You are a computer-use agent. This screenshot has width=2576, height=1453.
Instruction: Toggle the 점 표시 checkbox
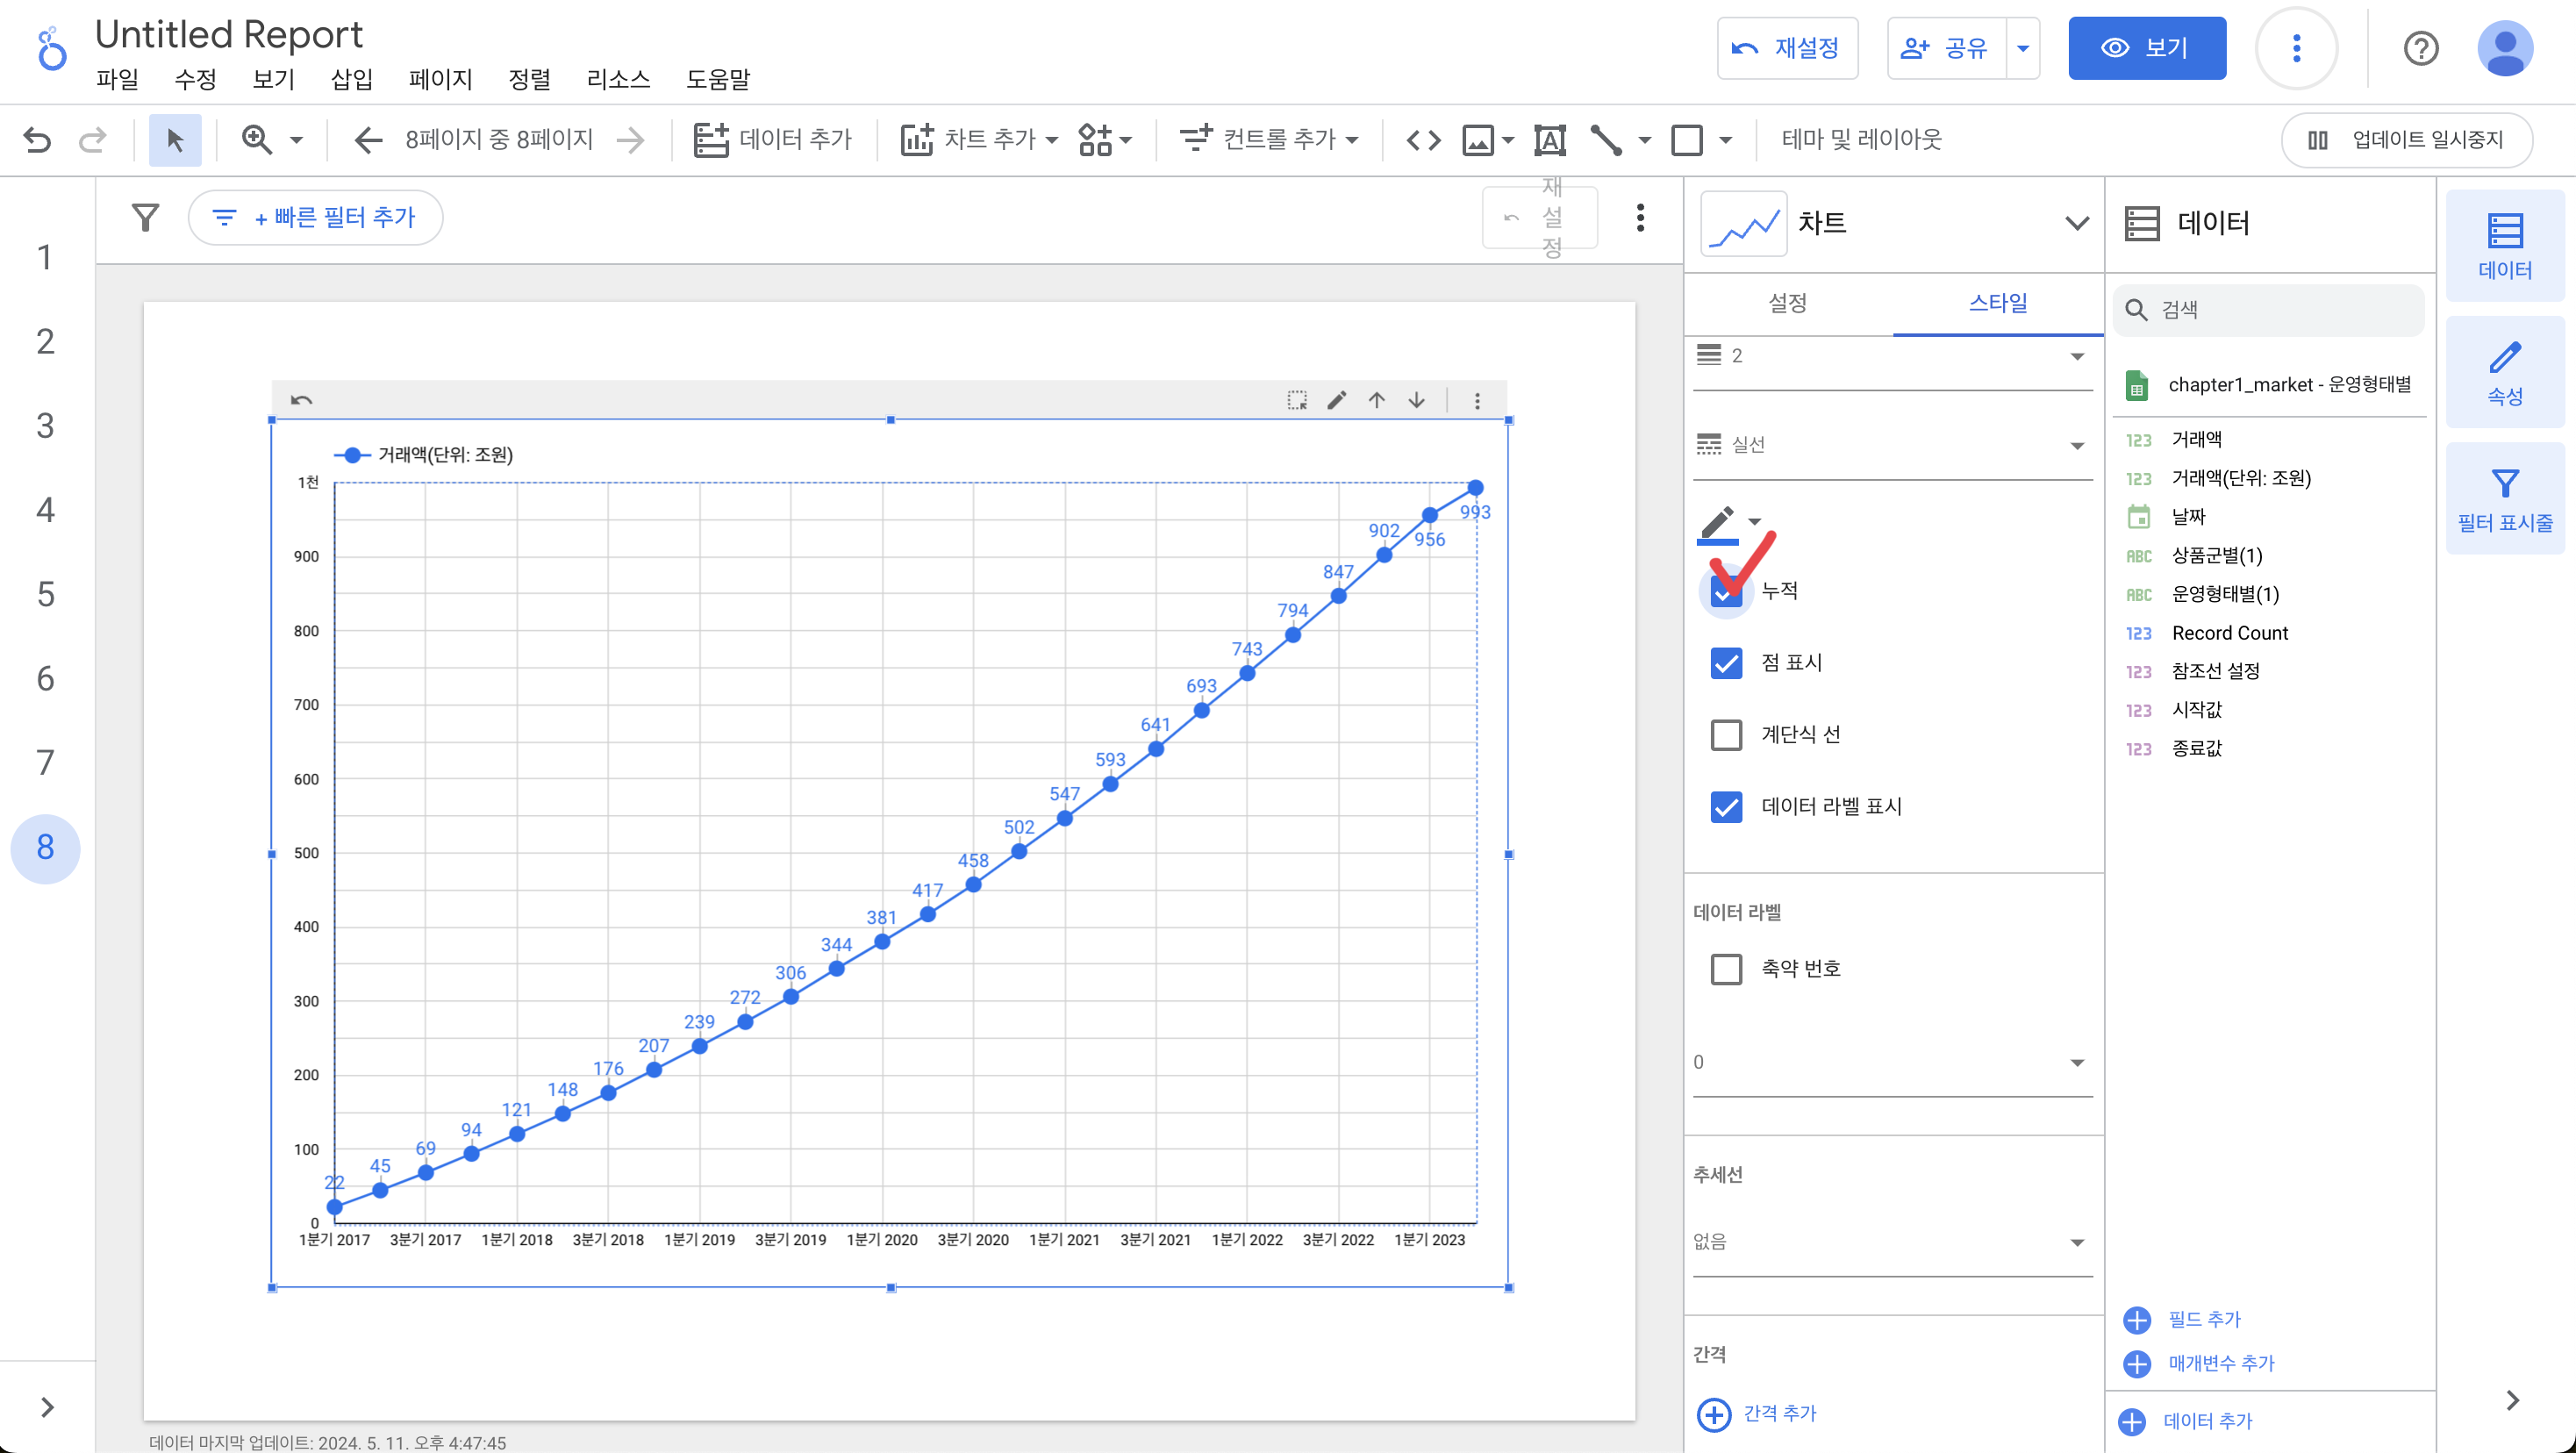(1726, 663)
